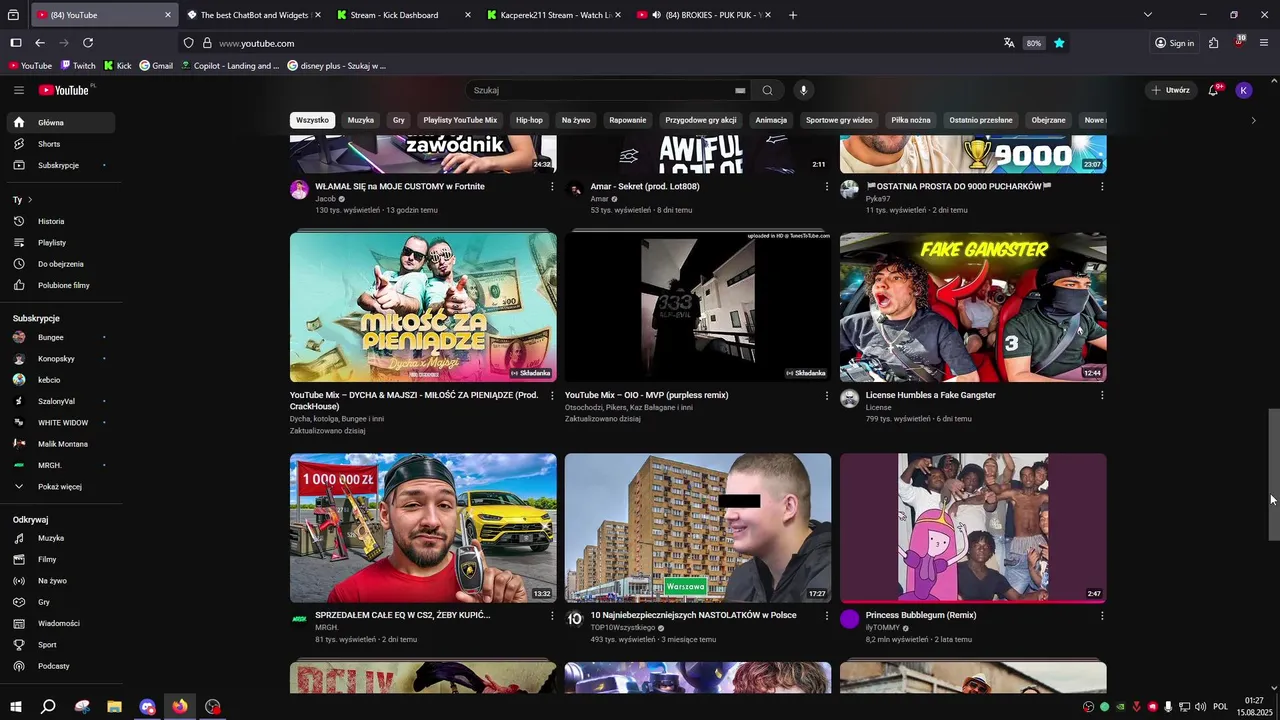Open the MIŁOŚĆ ZA PIENIĄDZE mix thumbnail

coord(423,308)
